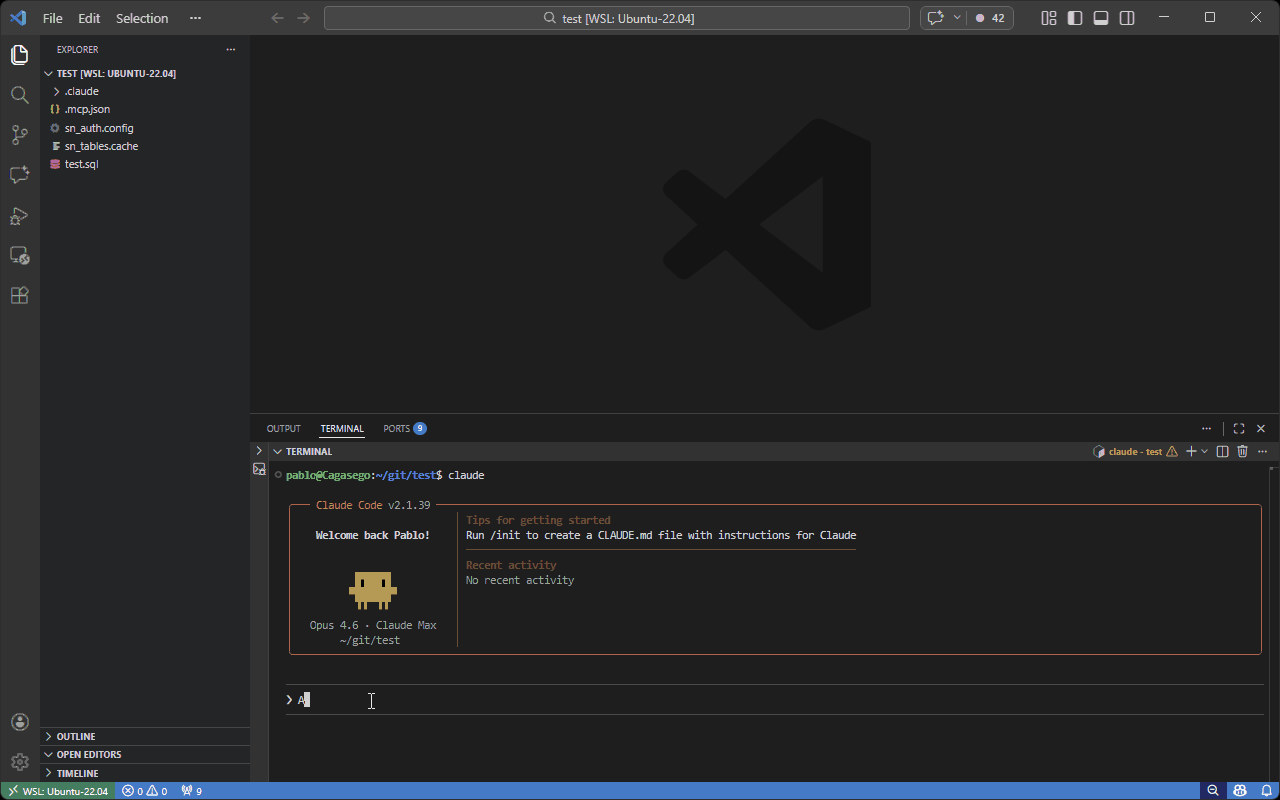Image resolution: width=1280 pixels, height=800 pixels.
Task: Toggle the secondary side bar
Action: pyautogui.click(x=1126, y=17)
